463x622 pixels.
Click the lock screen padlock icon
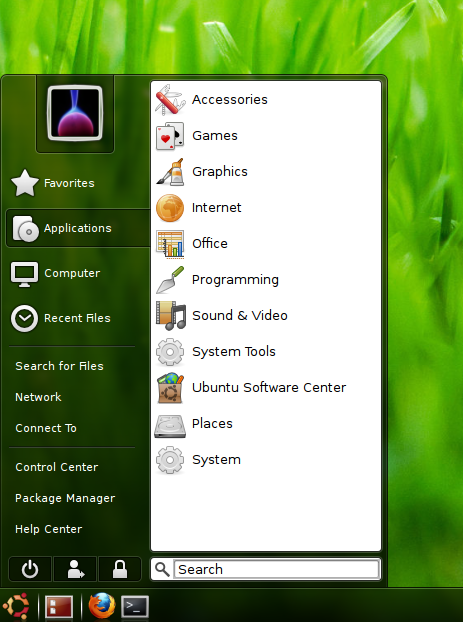click(120, 569)
